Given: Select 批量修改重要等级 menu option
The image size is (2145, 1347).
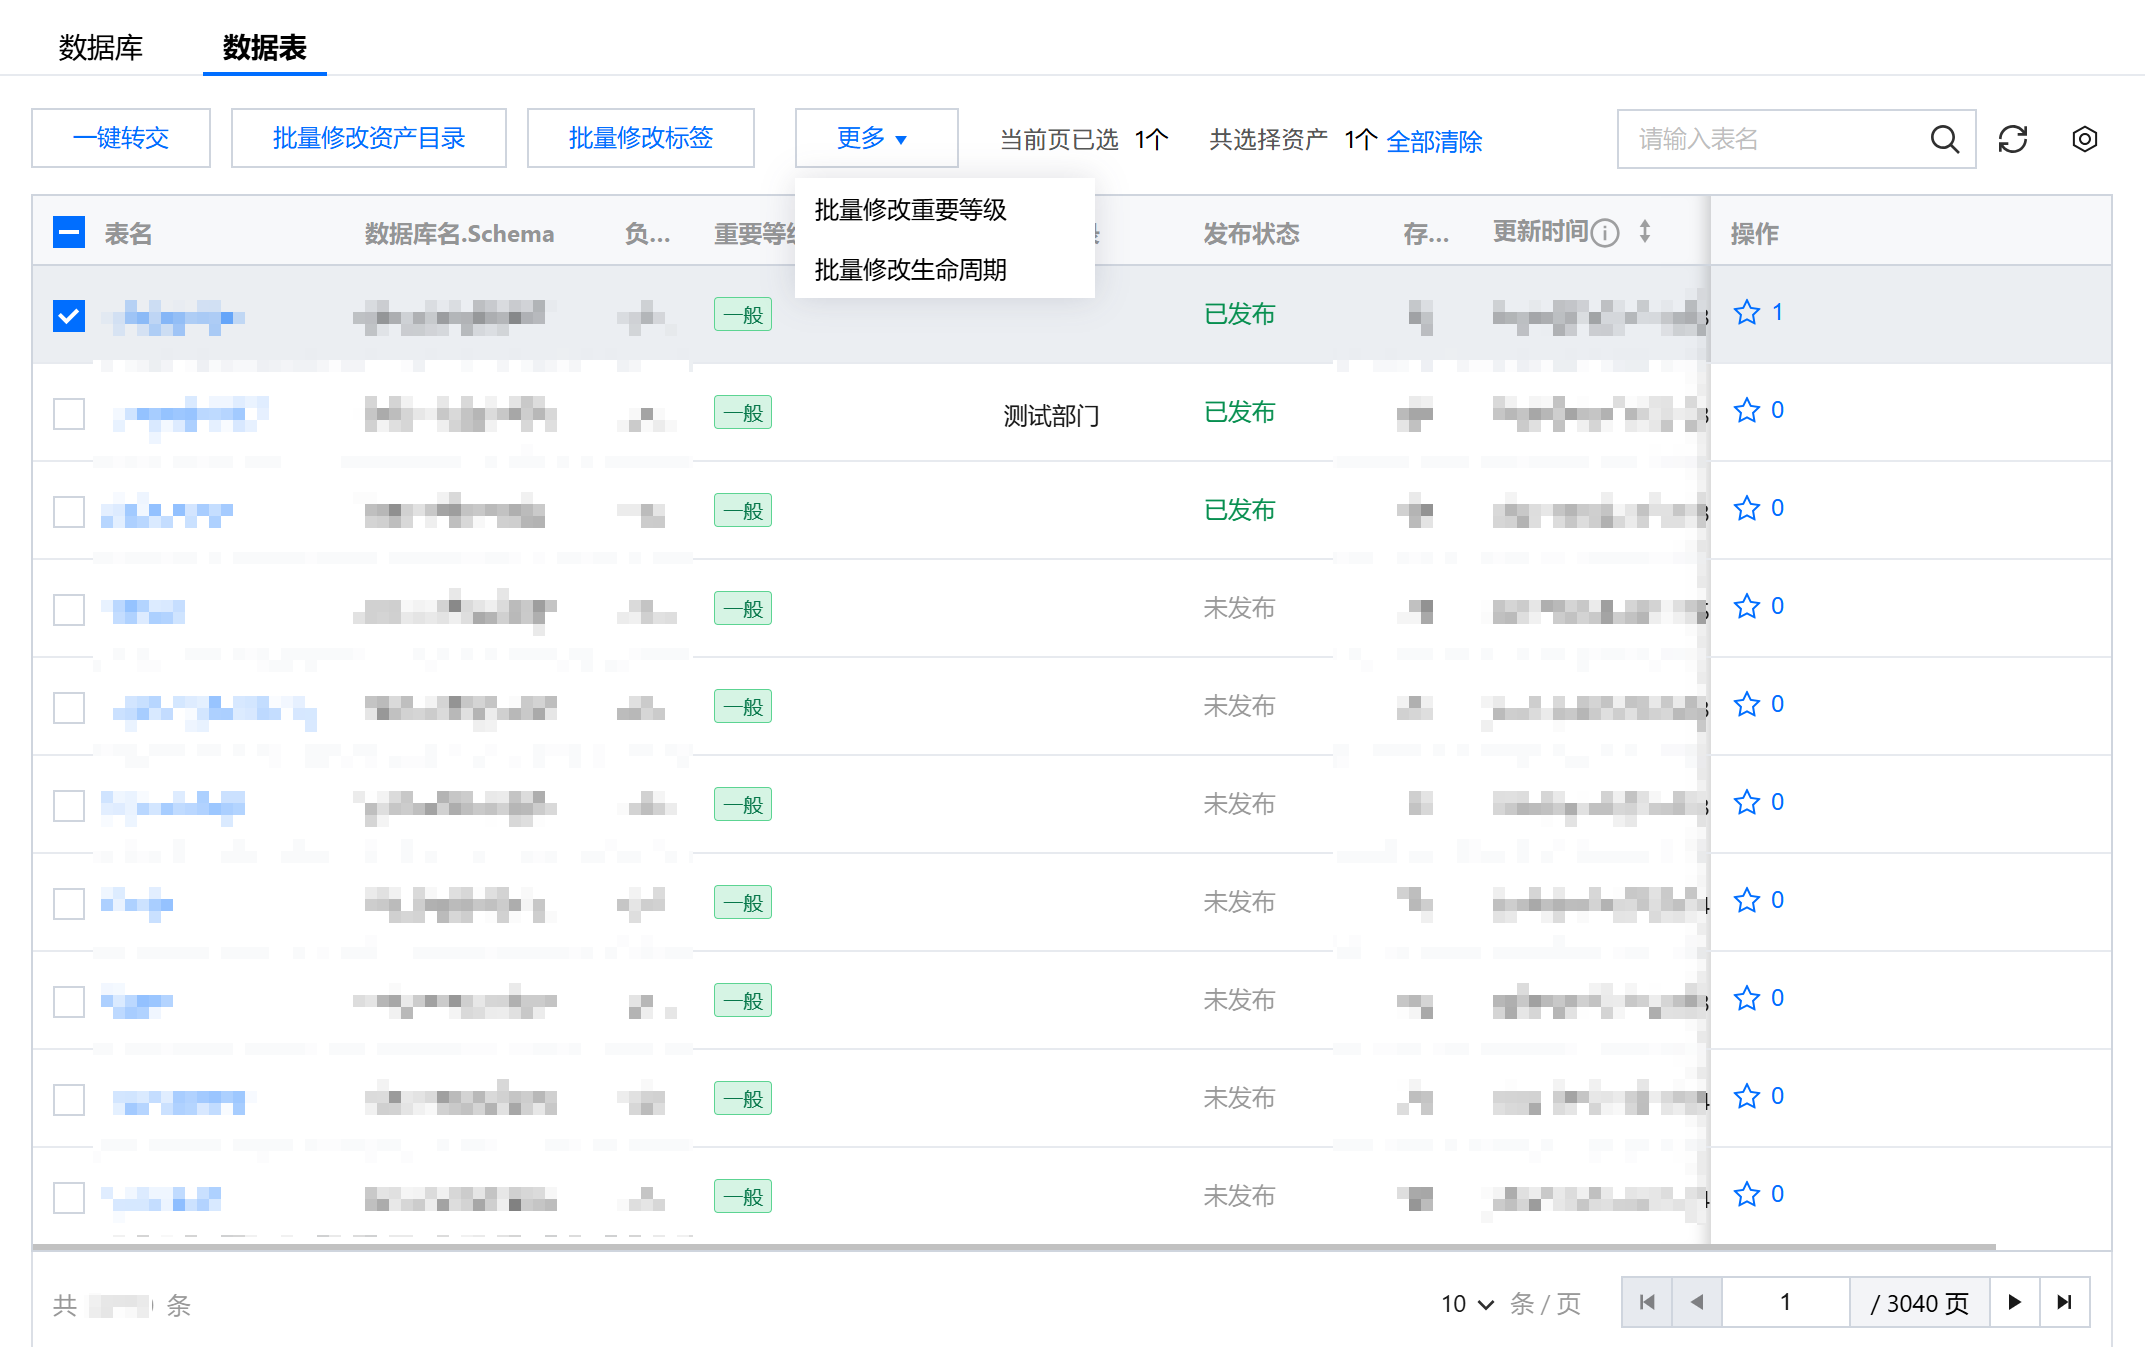Looking at the screenshot, I should tap(910, 210).
